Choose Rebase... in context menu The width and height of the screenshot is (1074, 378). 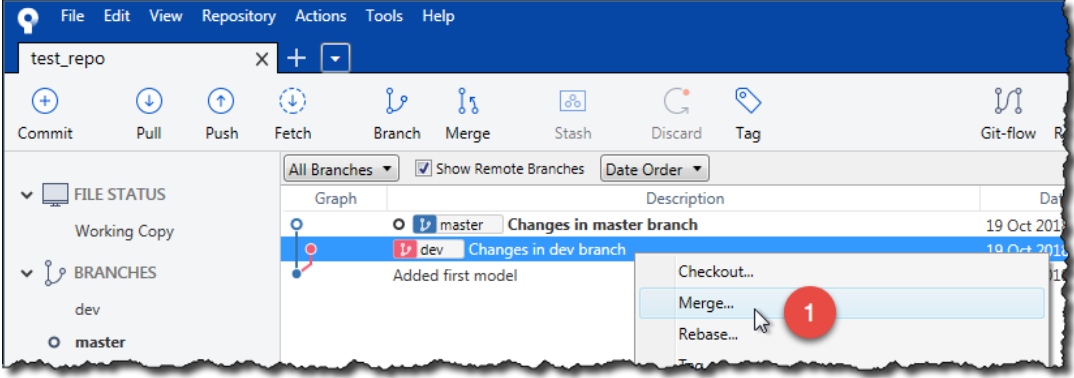[842, 334]
